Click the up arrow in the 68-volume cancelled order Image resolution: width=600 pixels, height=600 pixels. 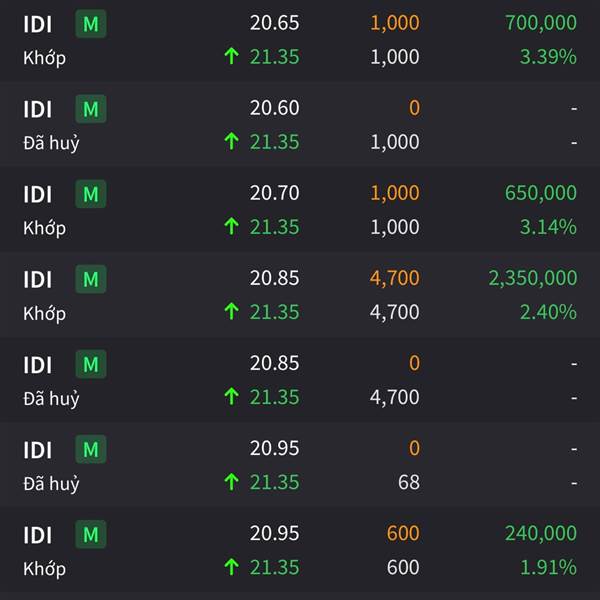(232, 482)
